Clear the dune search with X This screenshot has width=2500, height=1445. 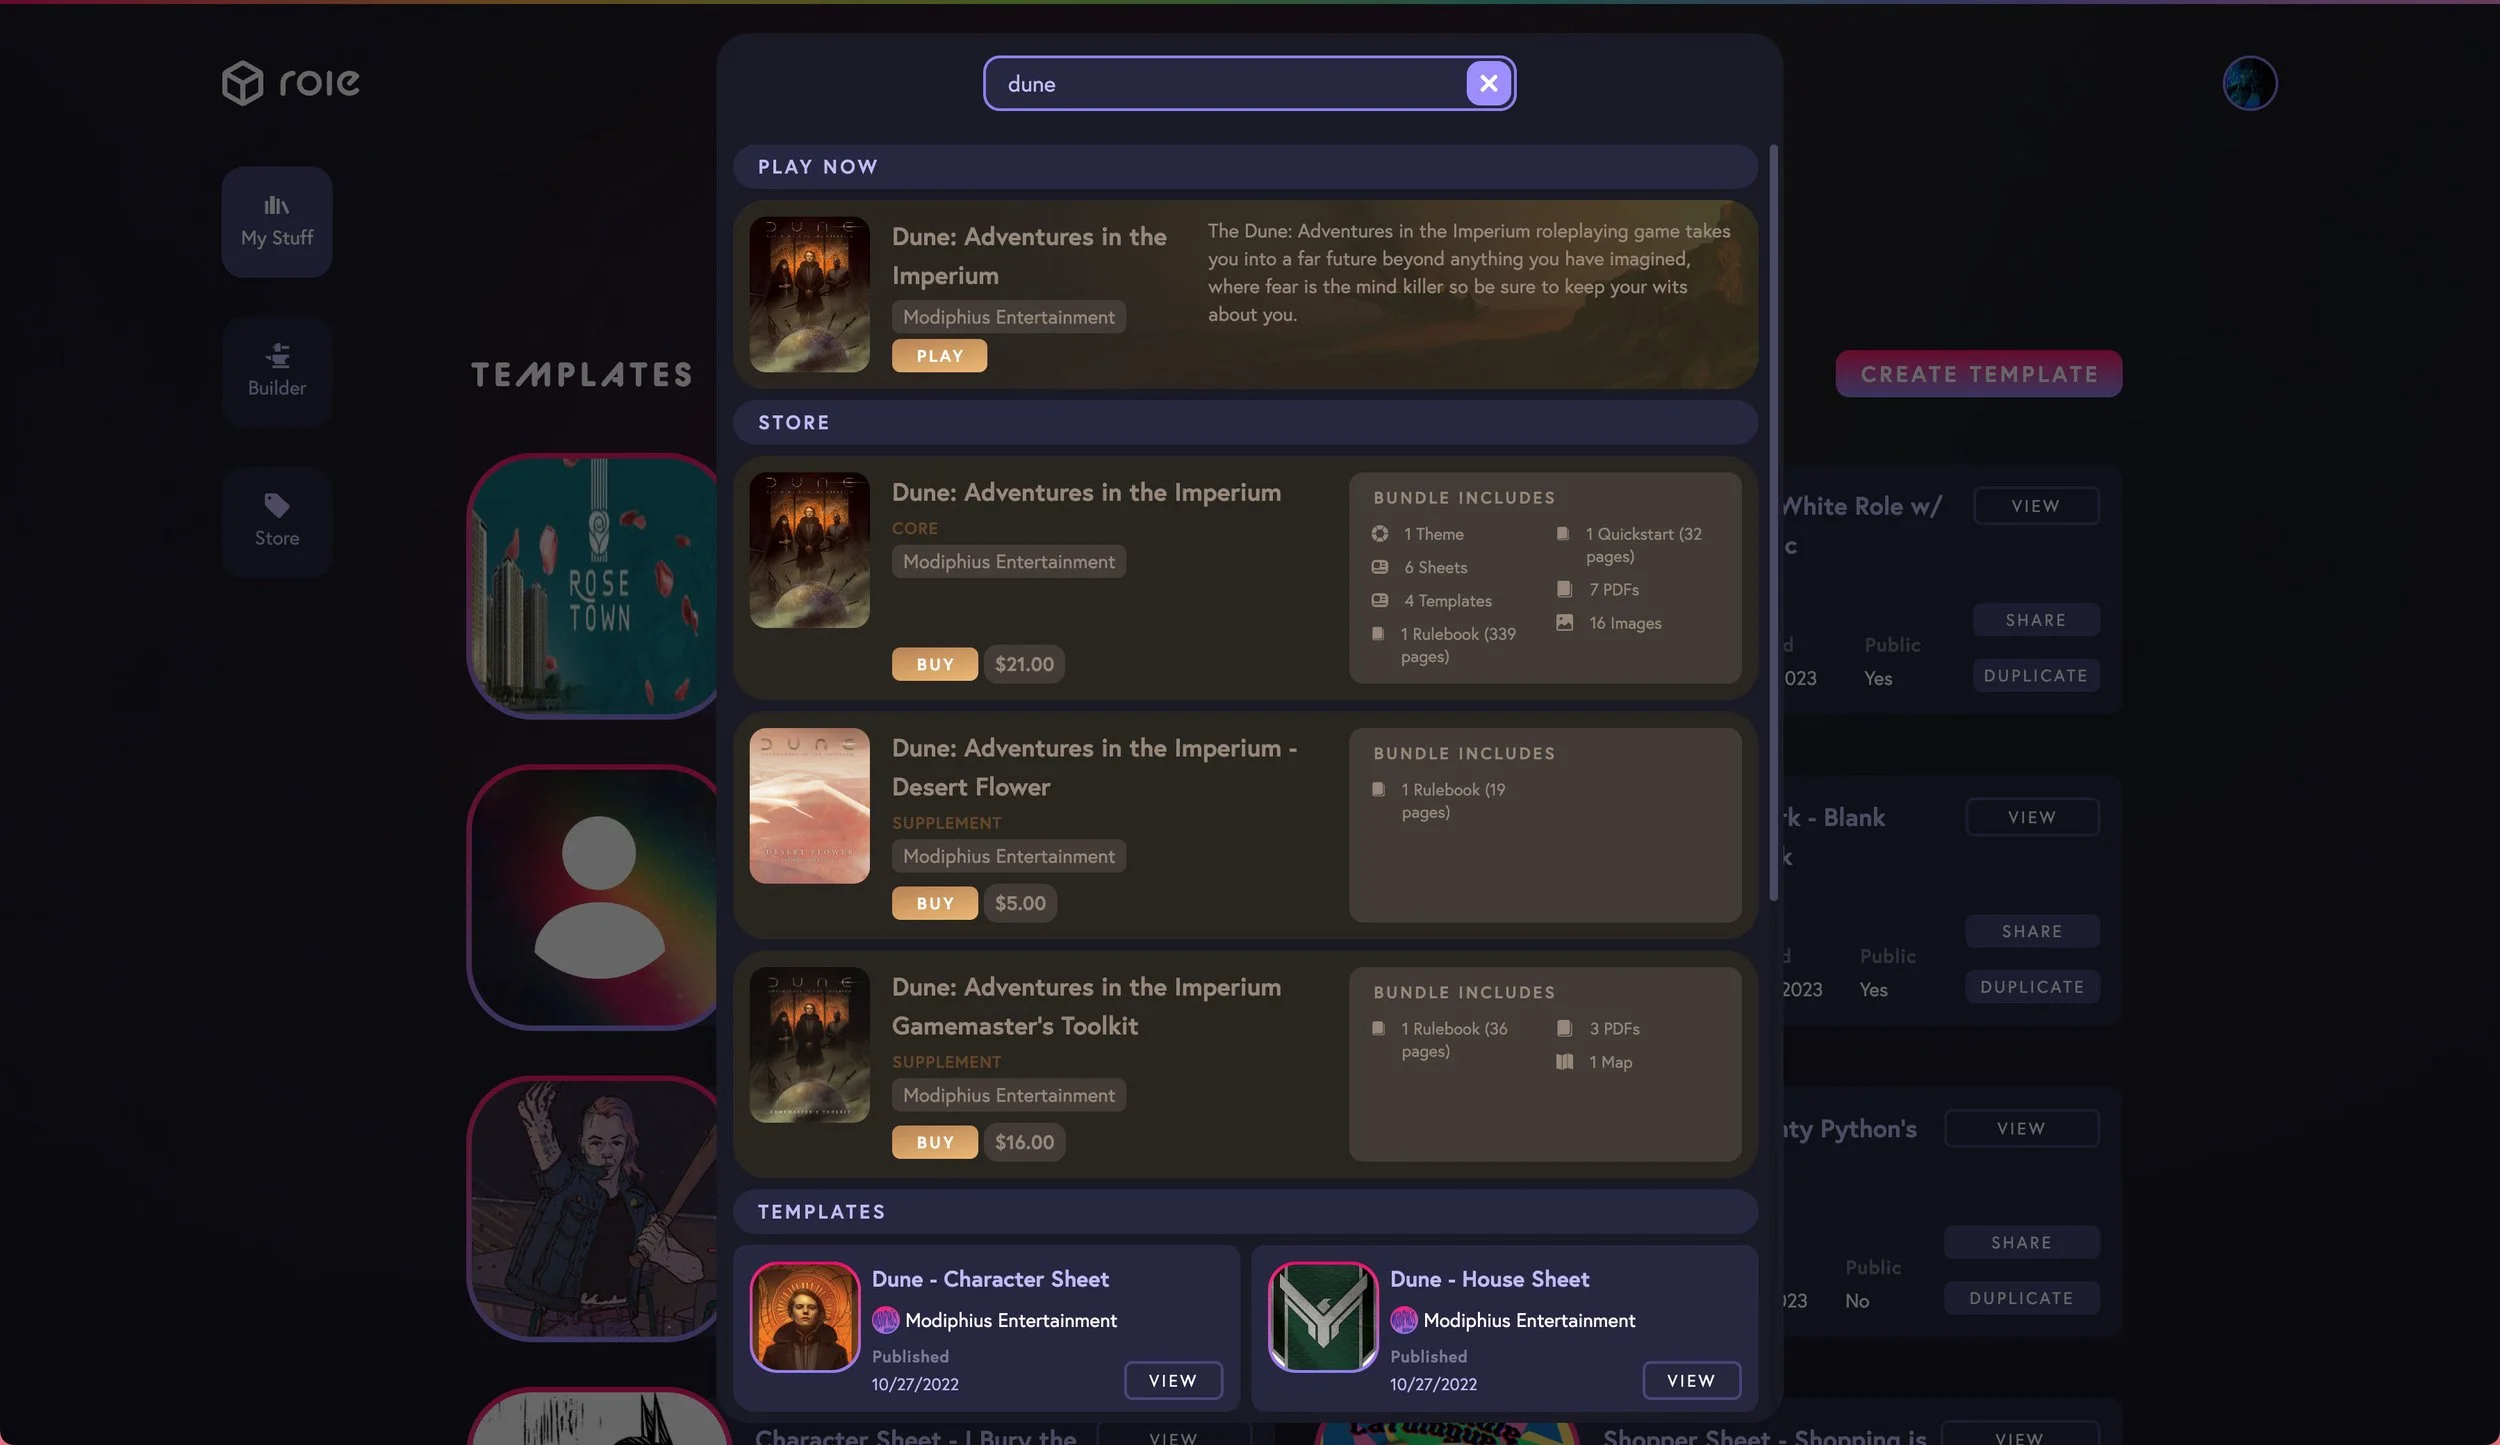pos(1488,83)
